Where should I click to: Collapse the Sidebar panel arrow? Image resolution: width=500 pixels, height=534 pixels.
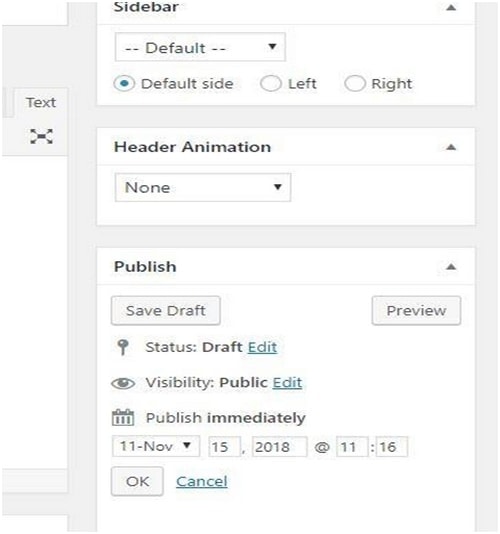[x=451, y=7]
